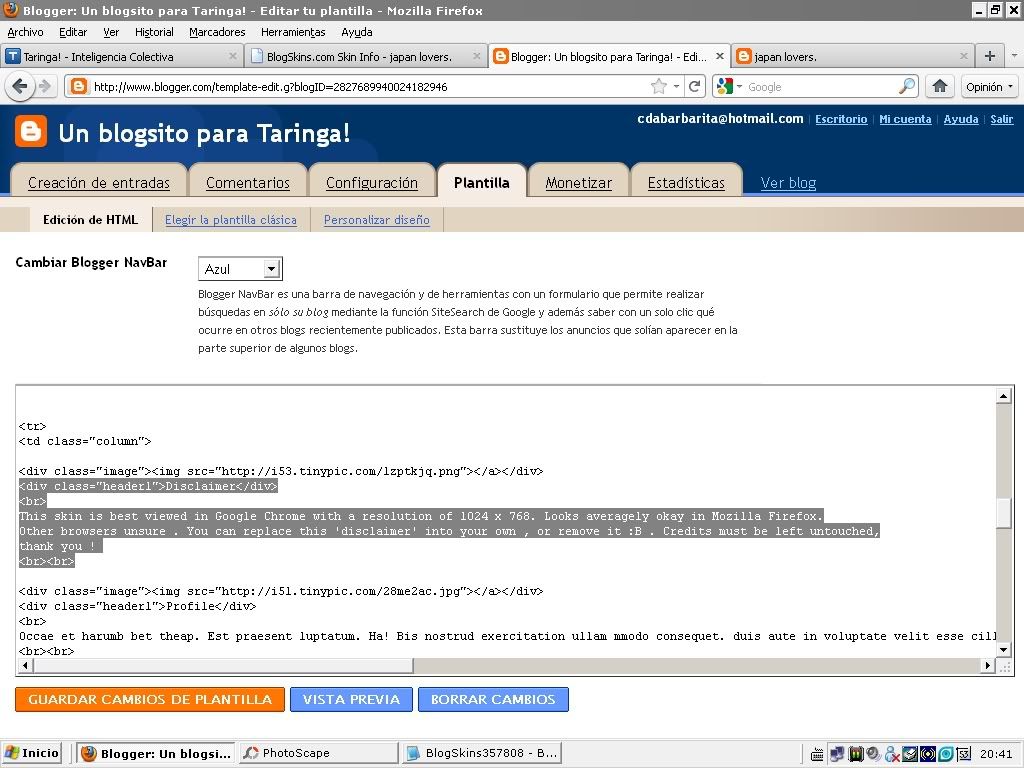Viewport: 1024px width, 768px height.
Task: Click the Blogger logo in the header
Action: point(31,132)
